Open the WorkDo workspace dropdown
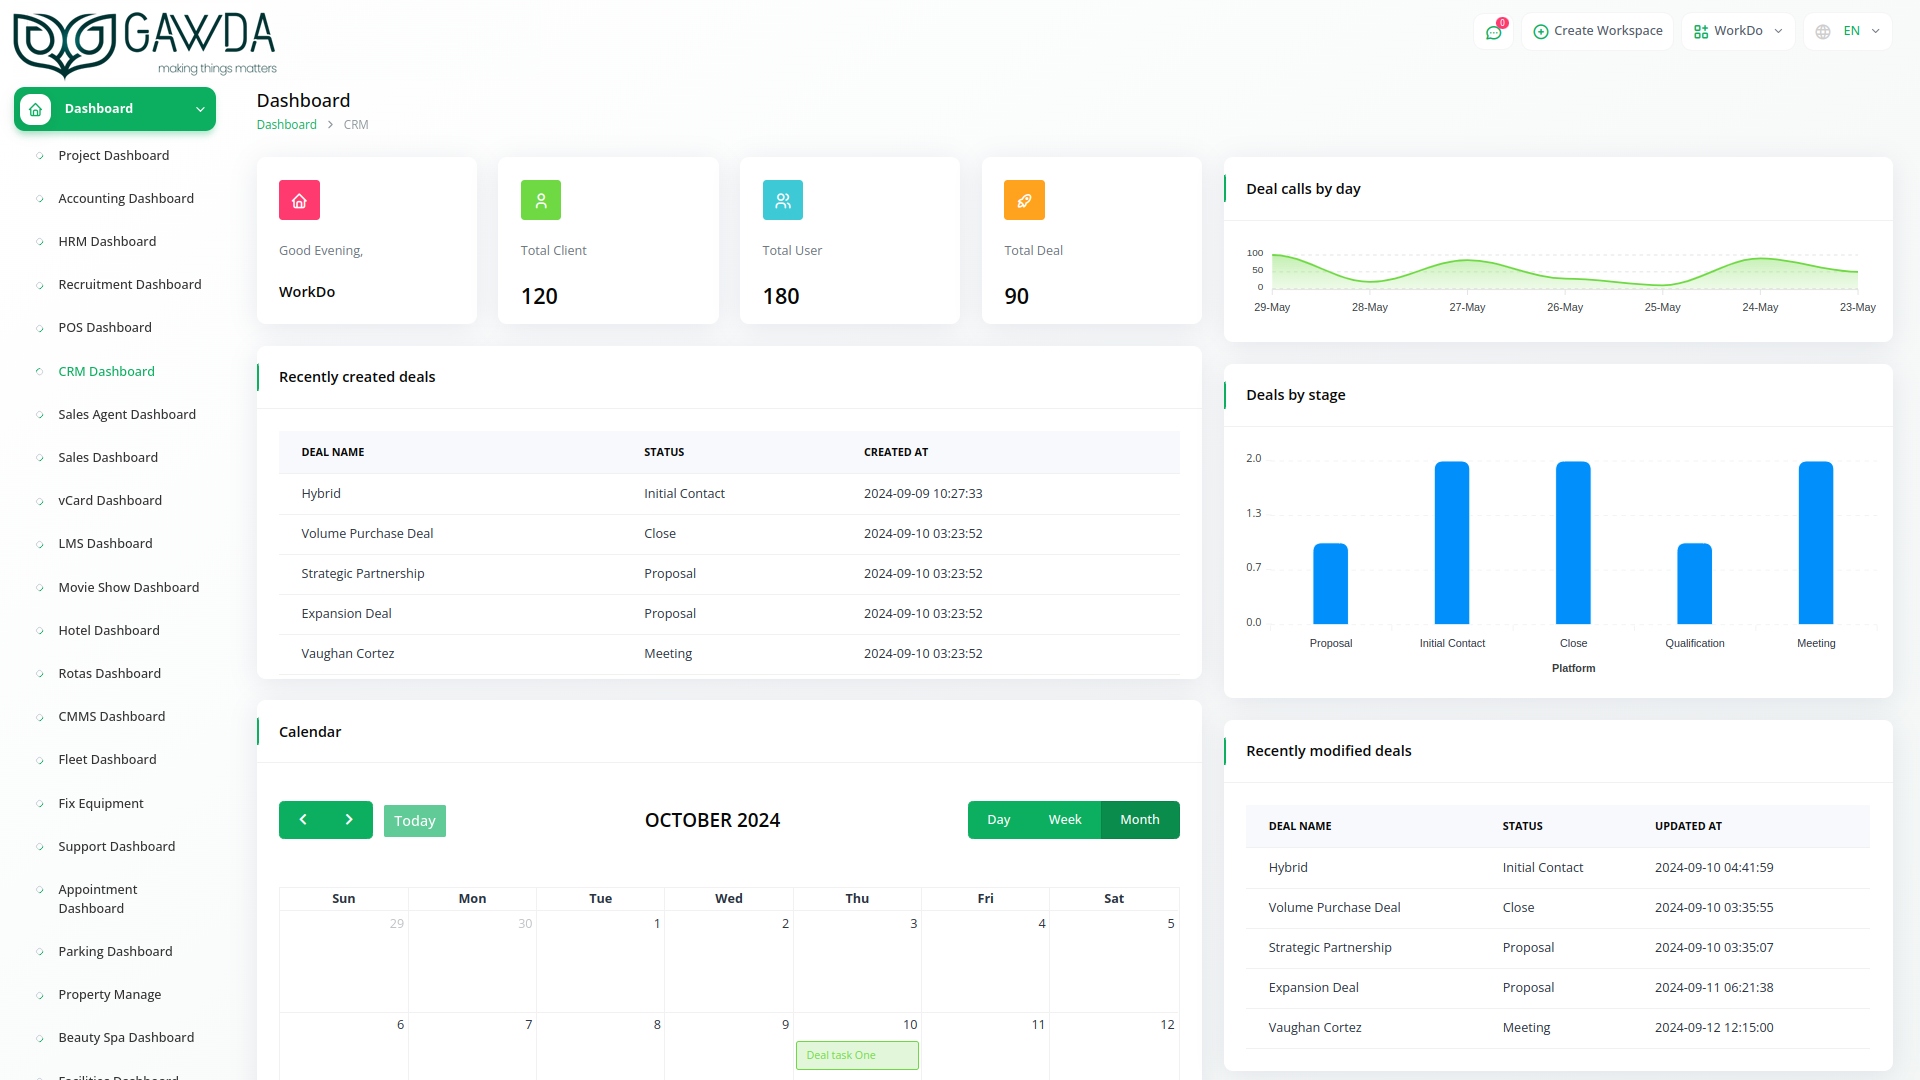 pos(1738,31)
